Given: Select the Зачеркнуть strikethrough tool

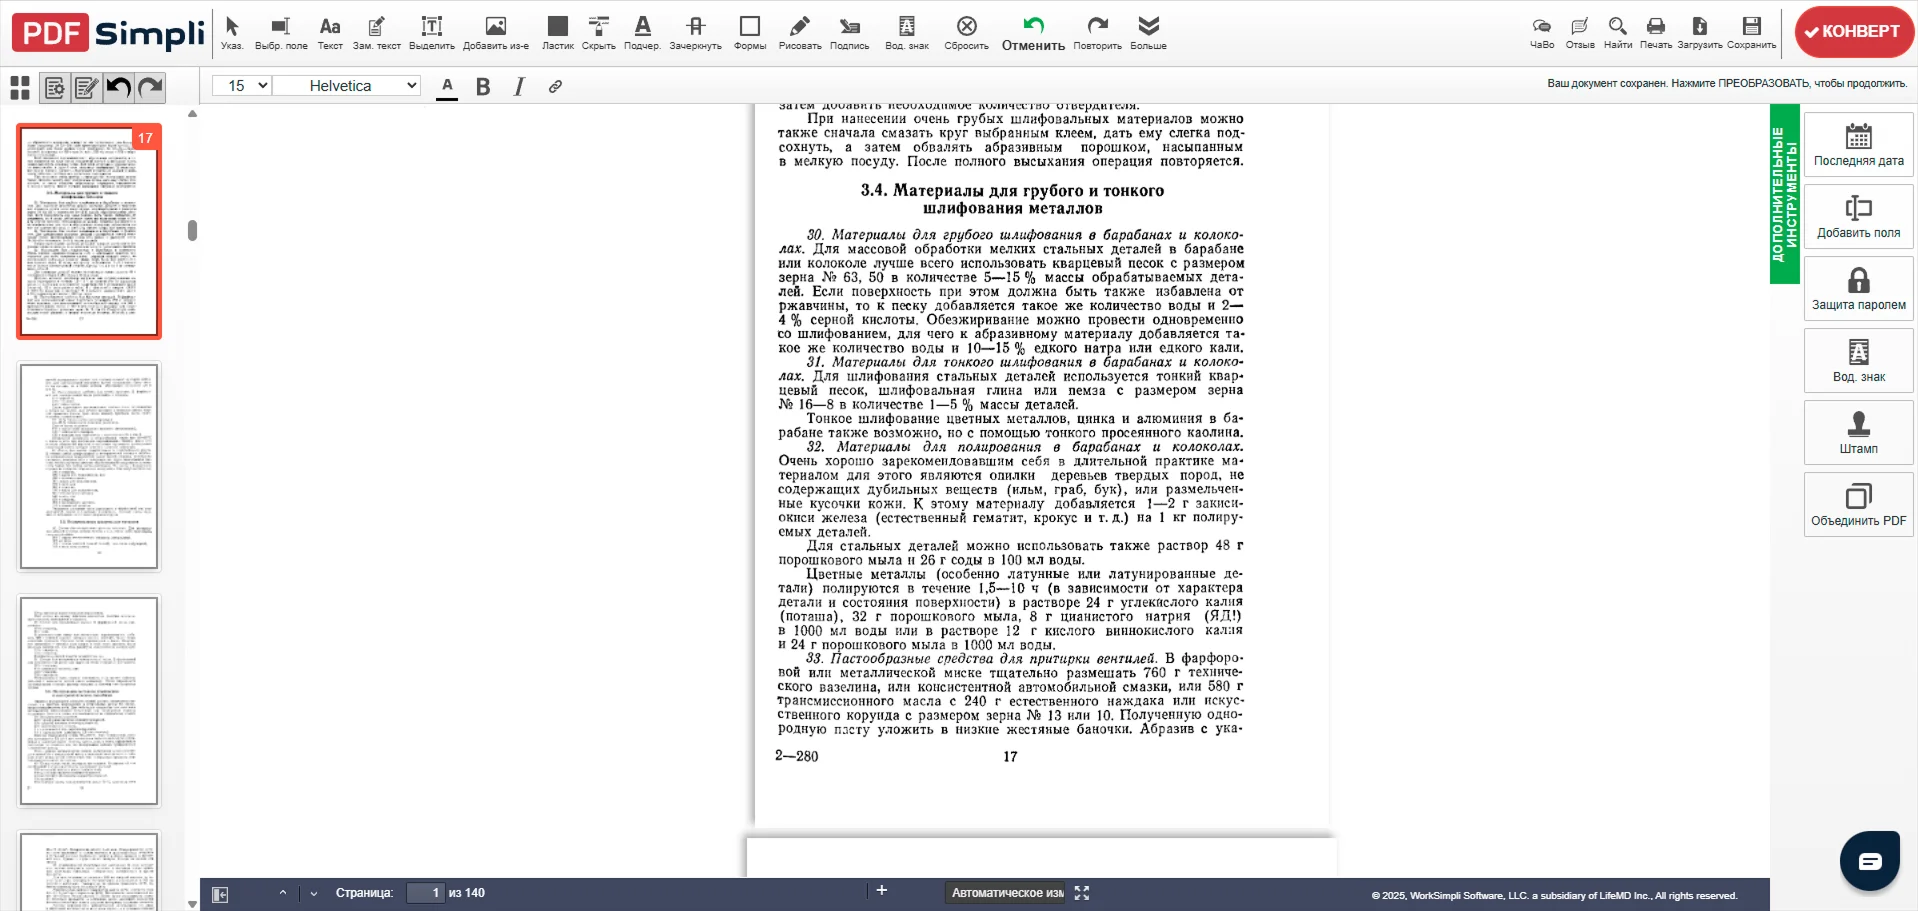Looking at the screenshot, I should [x=696, y=32].
